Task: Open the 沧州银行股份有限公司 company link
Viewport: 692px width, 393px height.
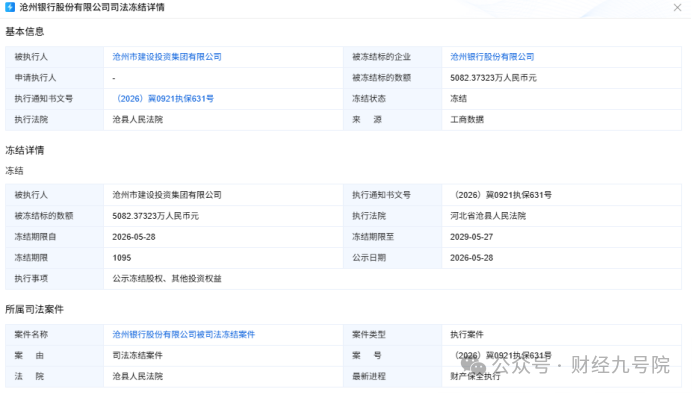Action: pos(492,57)
